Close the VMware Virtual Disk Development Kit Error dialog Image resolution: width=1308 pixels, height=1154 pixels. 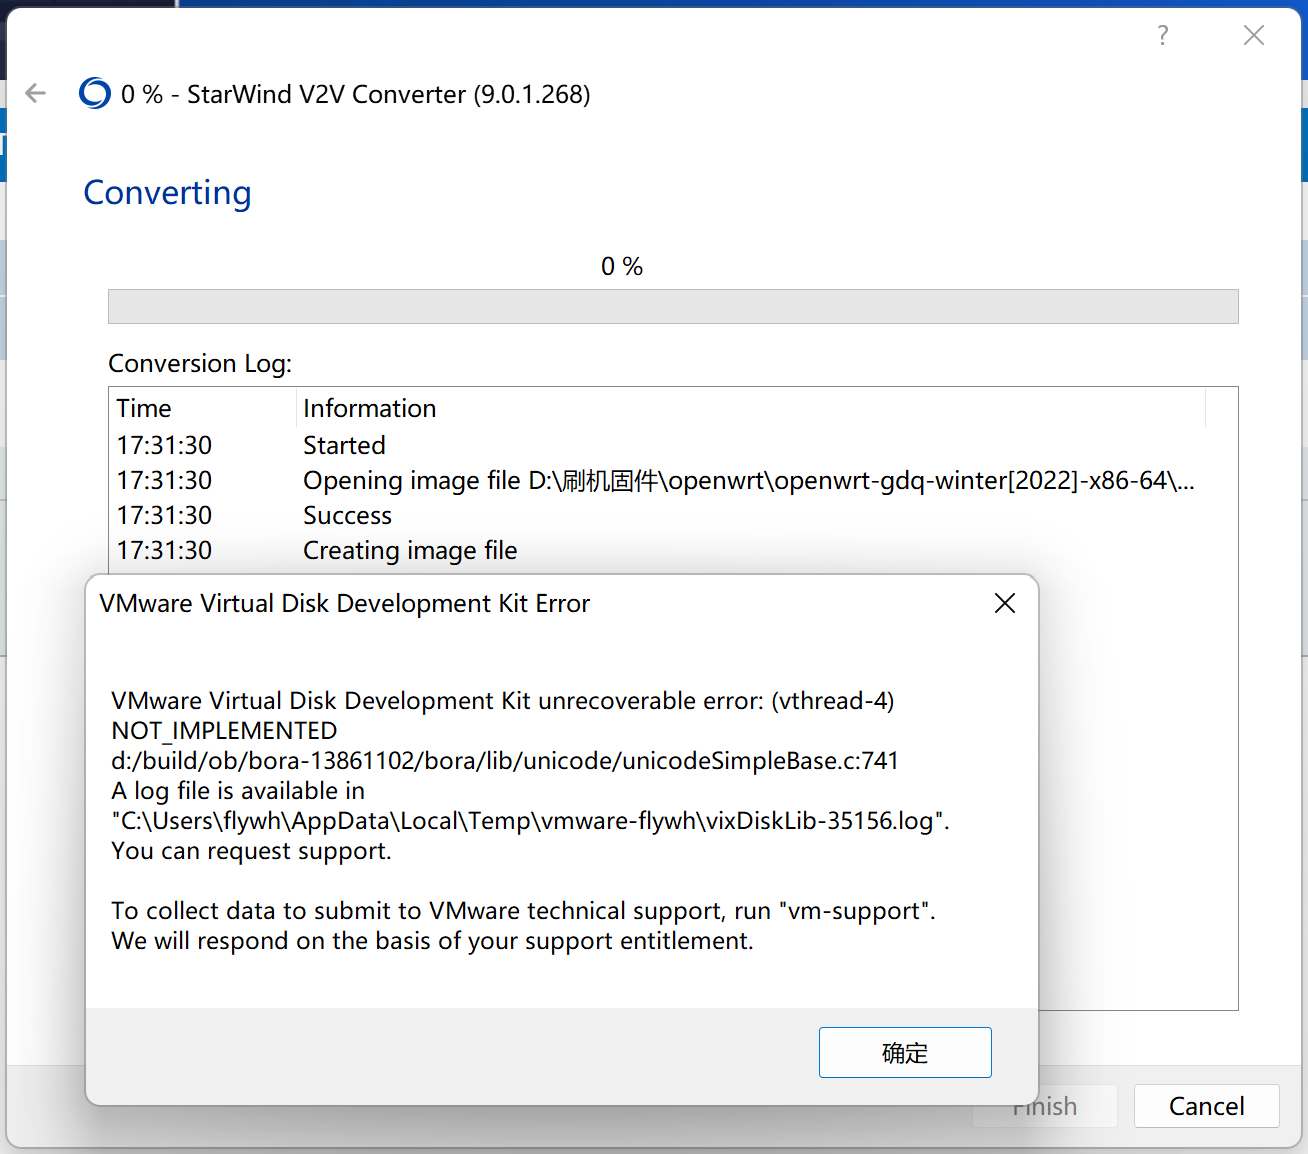pos(1005,603)
